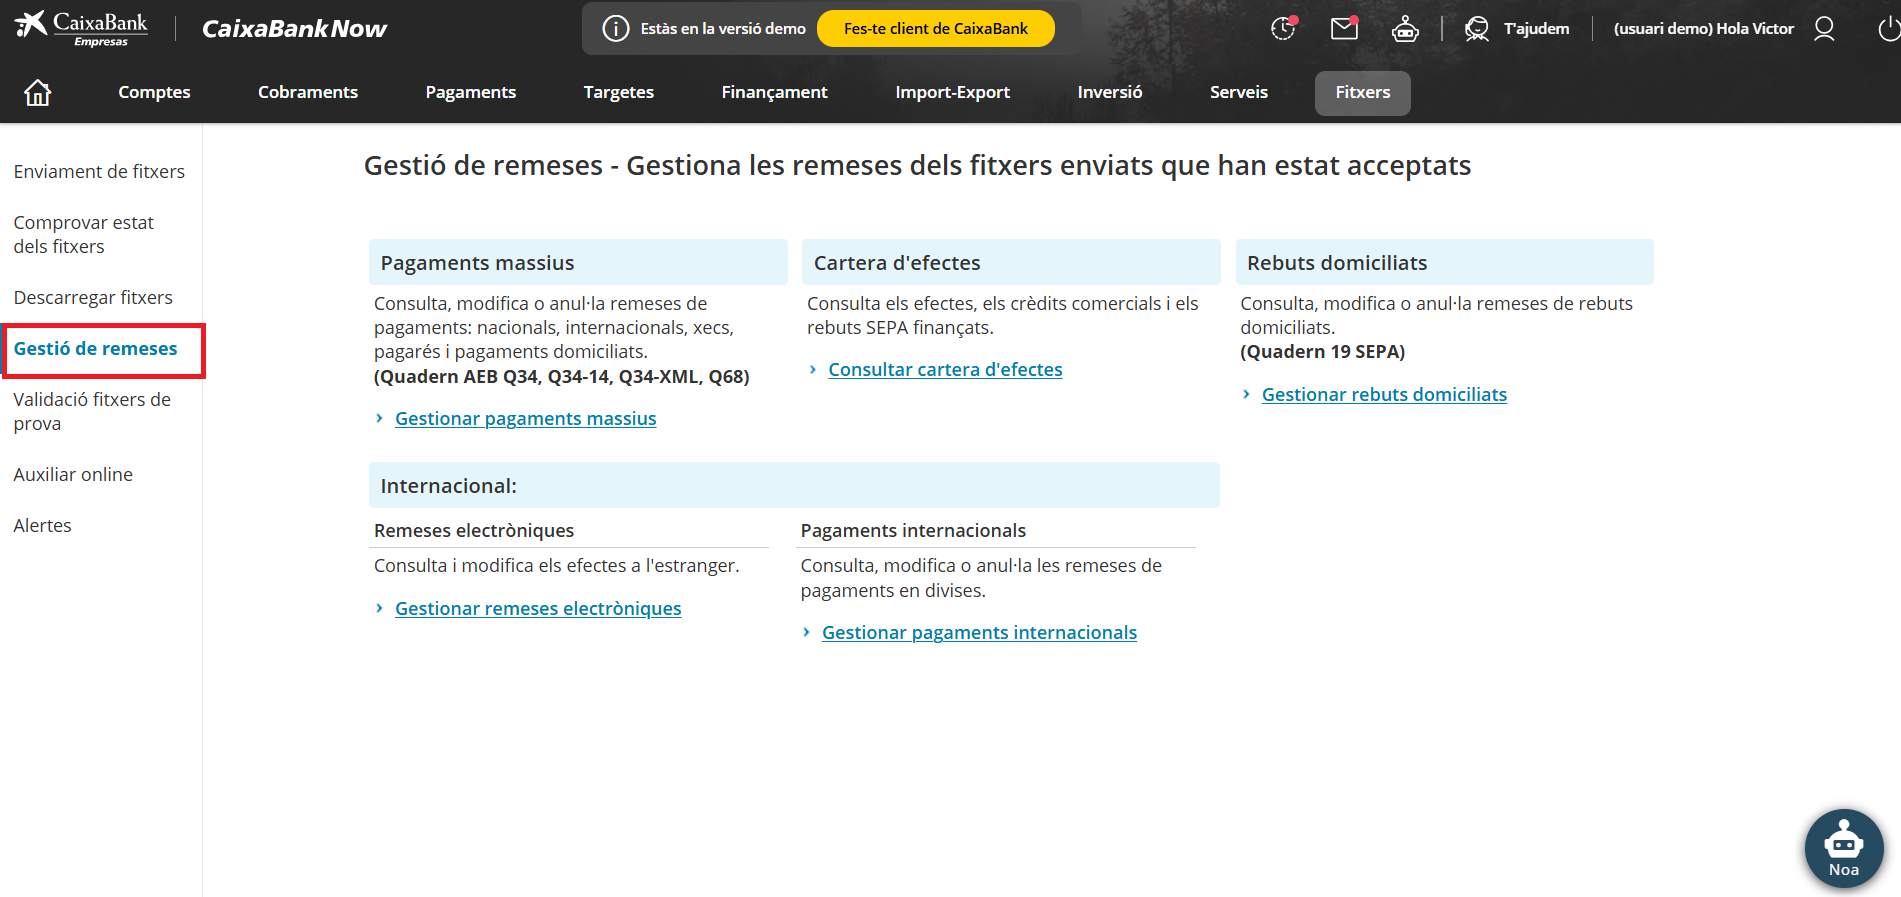This screenshot has width=1901, height=897.
Task: Open Gestionar pagaments massius link
Action: (525, 419)
